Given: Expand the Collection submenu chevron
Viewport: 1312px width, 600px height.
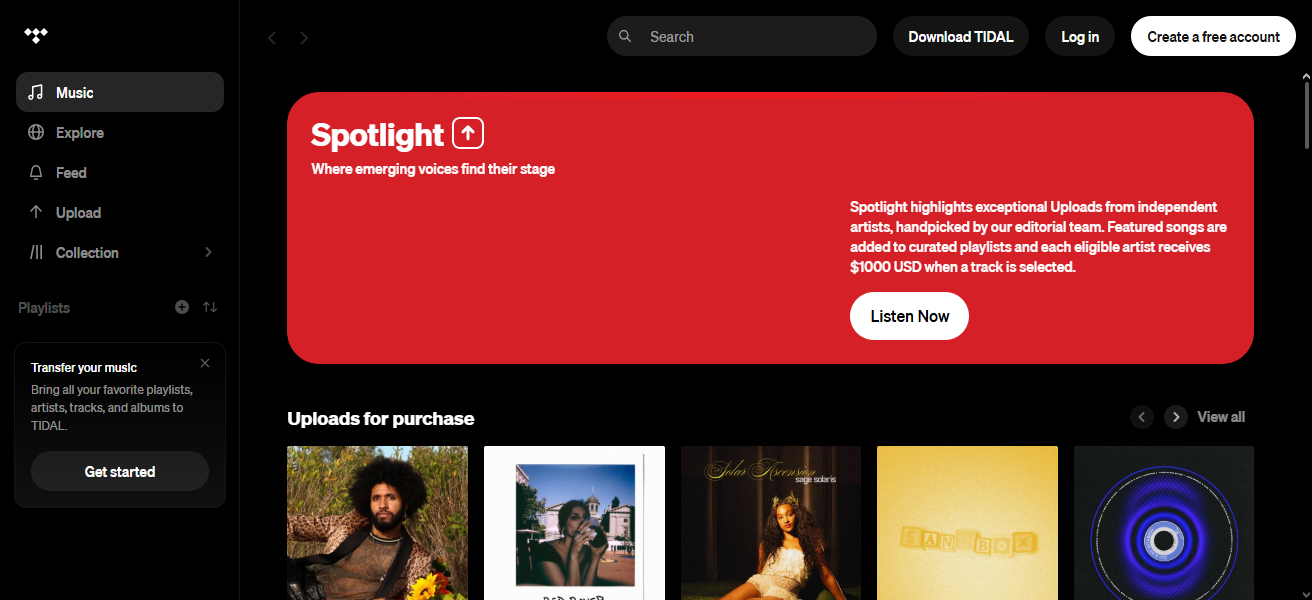Looking at the screenshot, I should (208, 252).
